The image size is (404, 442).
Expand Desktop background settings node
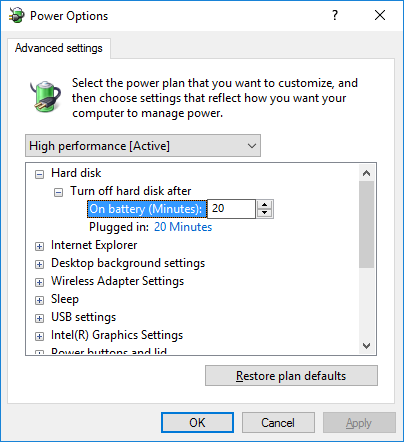point(39,264)
